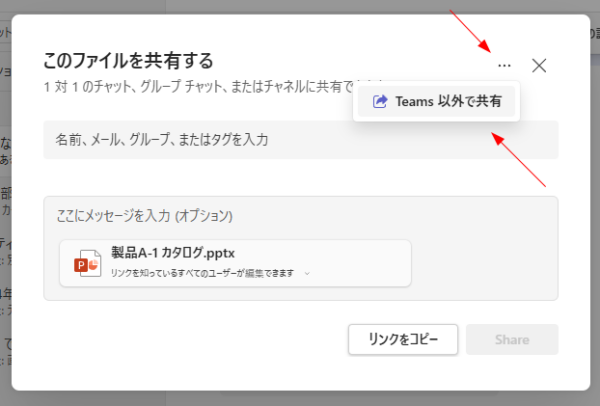Click the Share button
The height and width of the screenshot is (406, 600).
[x=512, y=339]
